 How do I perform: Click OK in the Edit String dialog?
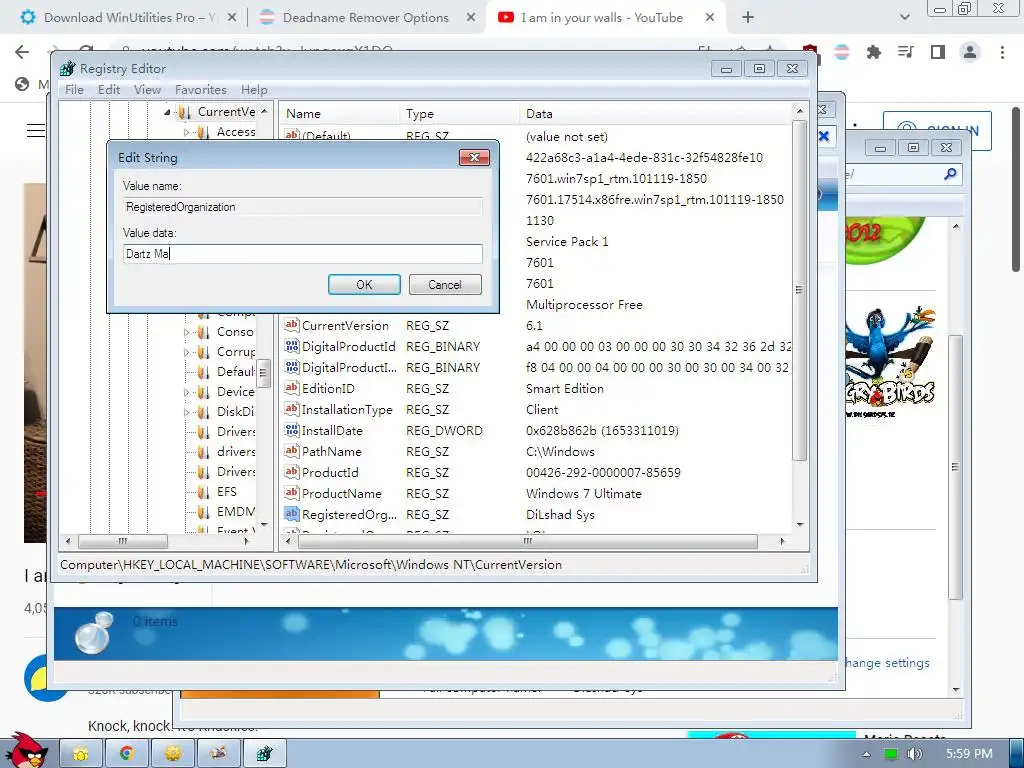[x=364, y=285]
